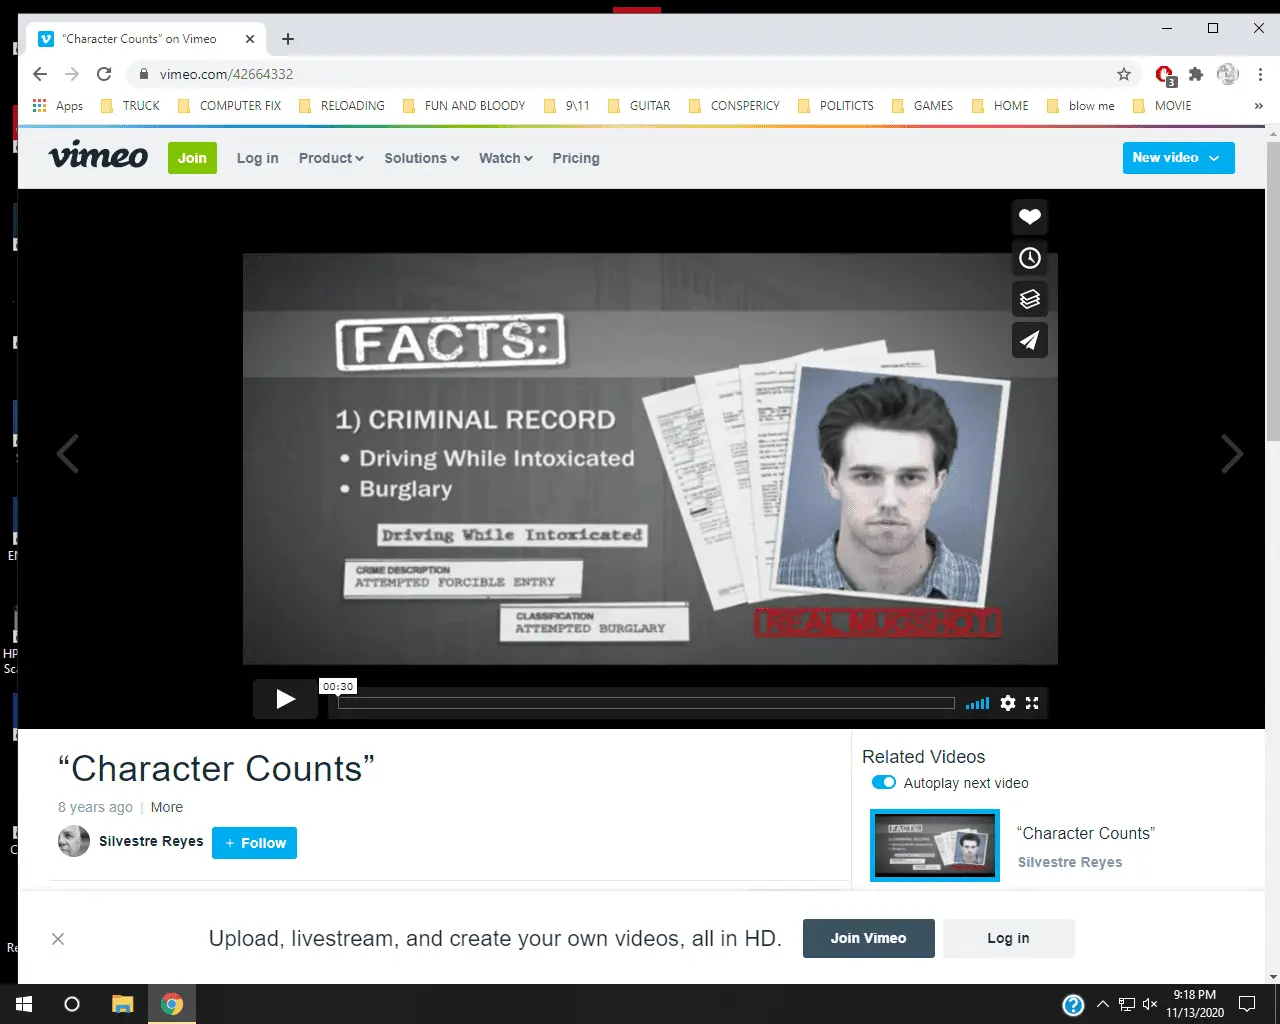Enter fullscreen mode on the video player
The height and width of the screenshot is (1024, 1280).
[1032, 703]
